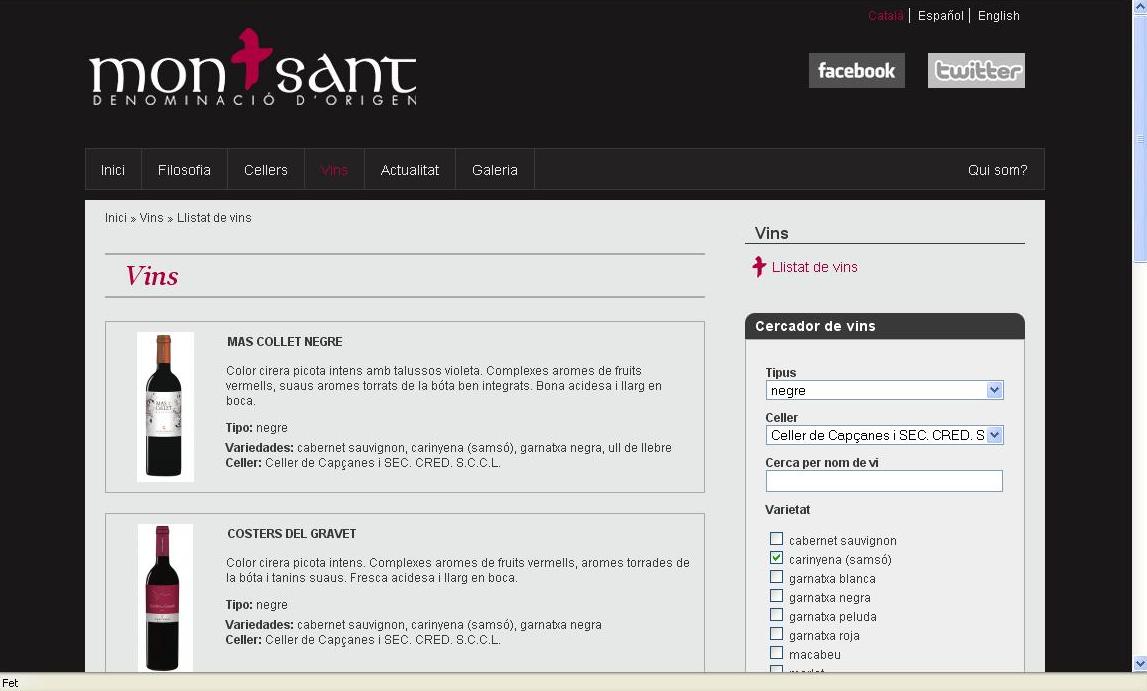Click the Montsant Denominació d'Origen logo
This screenshot has width=1147, height=691.
click(253, 68)
